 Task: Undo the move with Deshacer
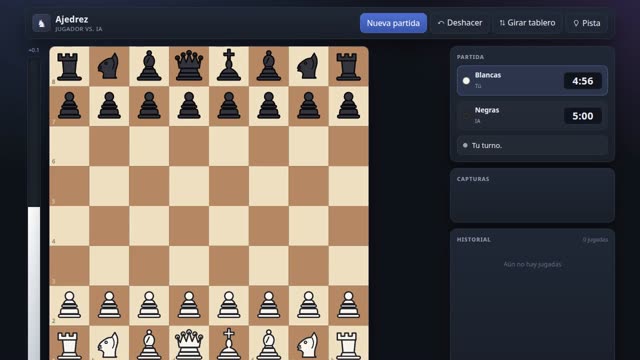pos(460,23)
